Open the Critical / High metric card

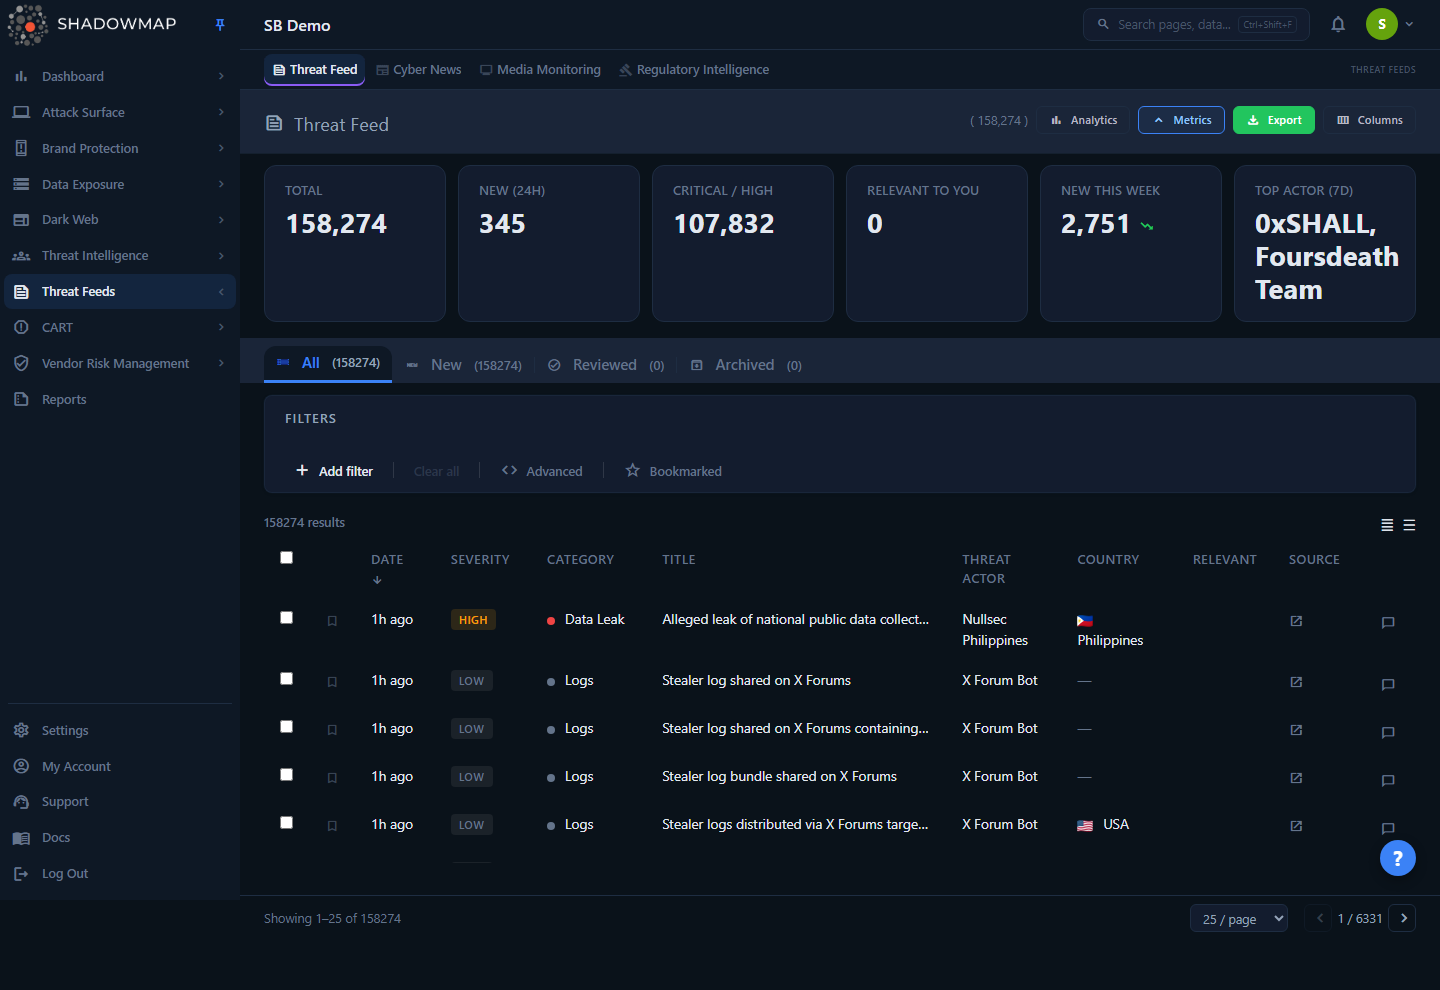pos(743,243)
